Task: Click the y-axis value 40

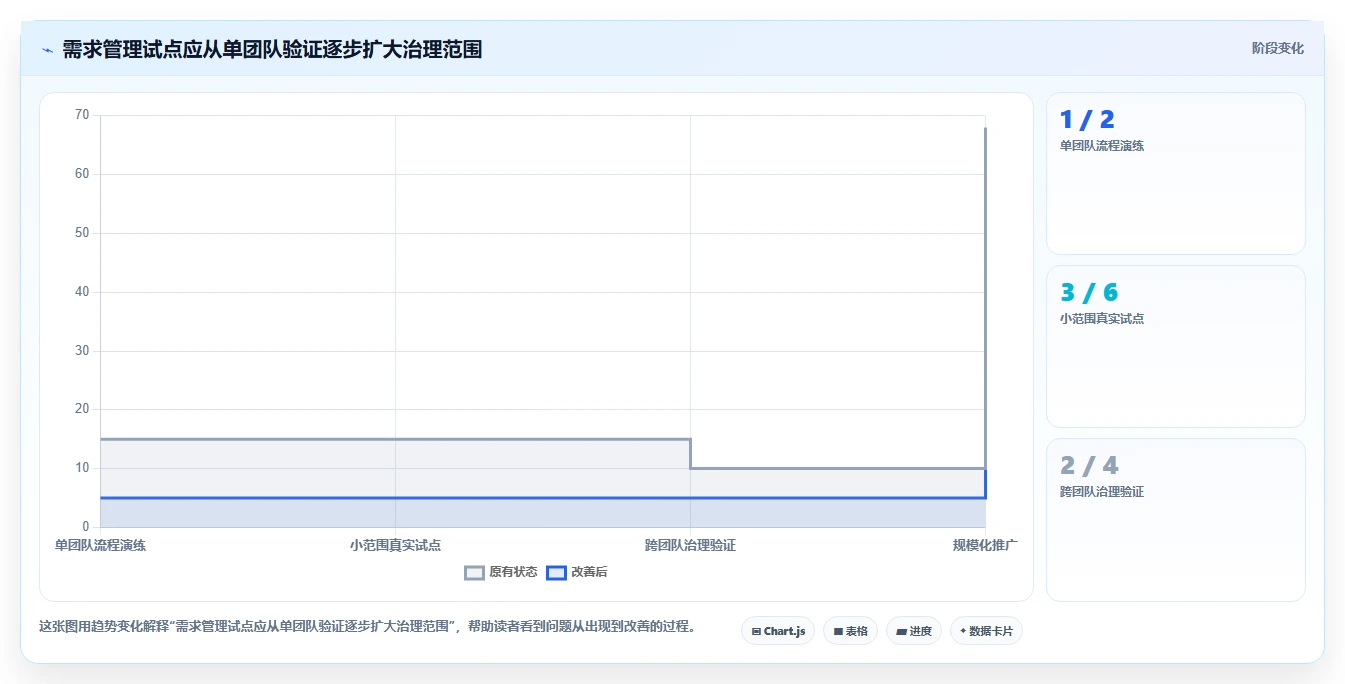Action: click(x=82, y=292)
